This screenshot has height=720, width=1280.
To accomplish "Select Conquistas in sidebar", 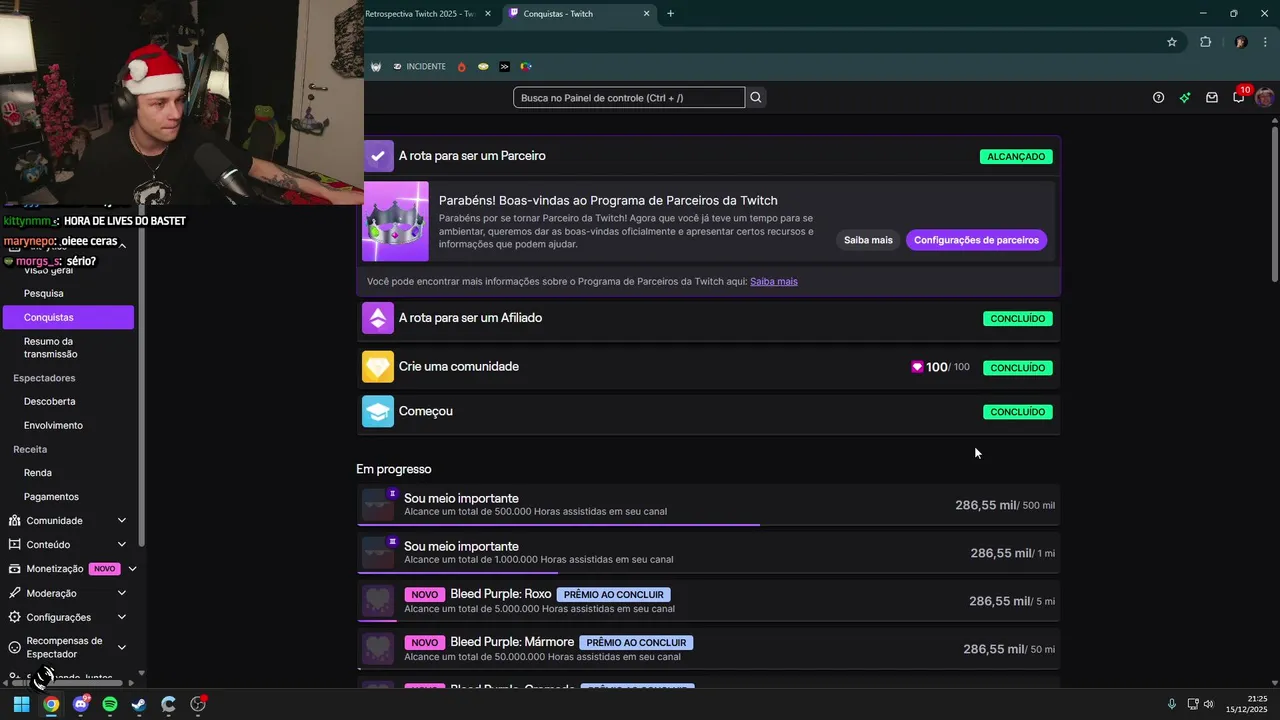I will coord(68,317).
